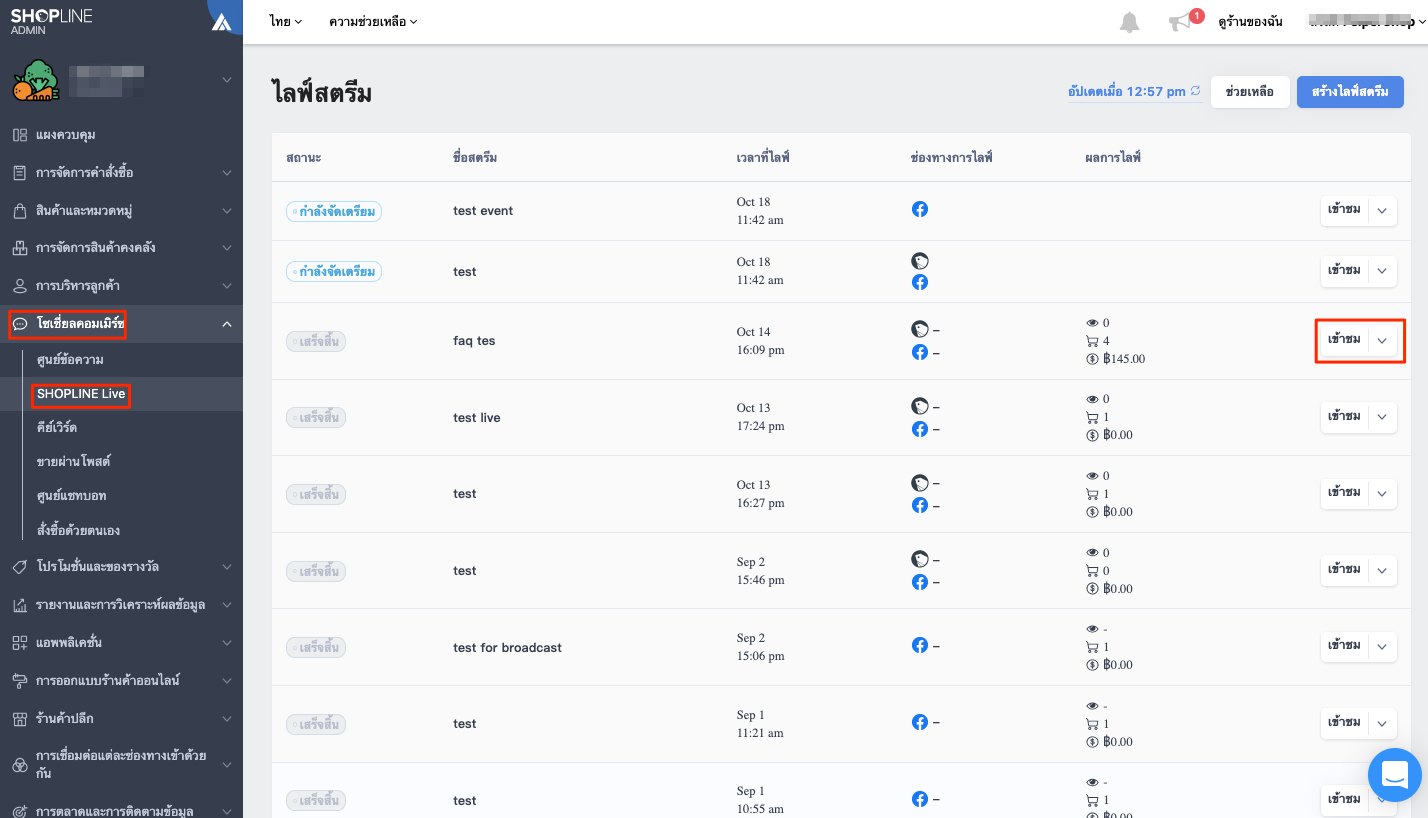Collapse the โซเชียลคอมเมิร์ซ sidebar section
This screenshot has height=818, width=1428.
pos(227,324)
